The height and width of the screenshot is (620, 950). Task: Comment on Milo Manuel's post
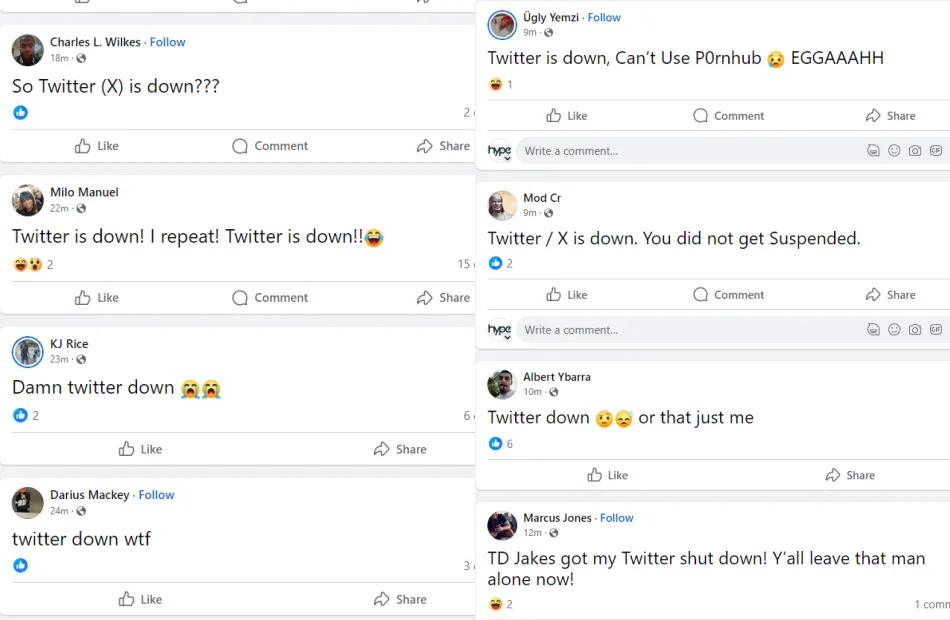pos(270,298)
